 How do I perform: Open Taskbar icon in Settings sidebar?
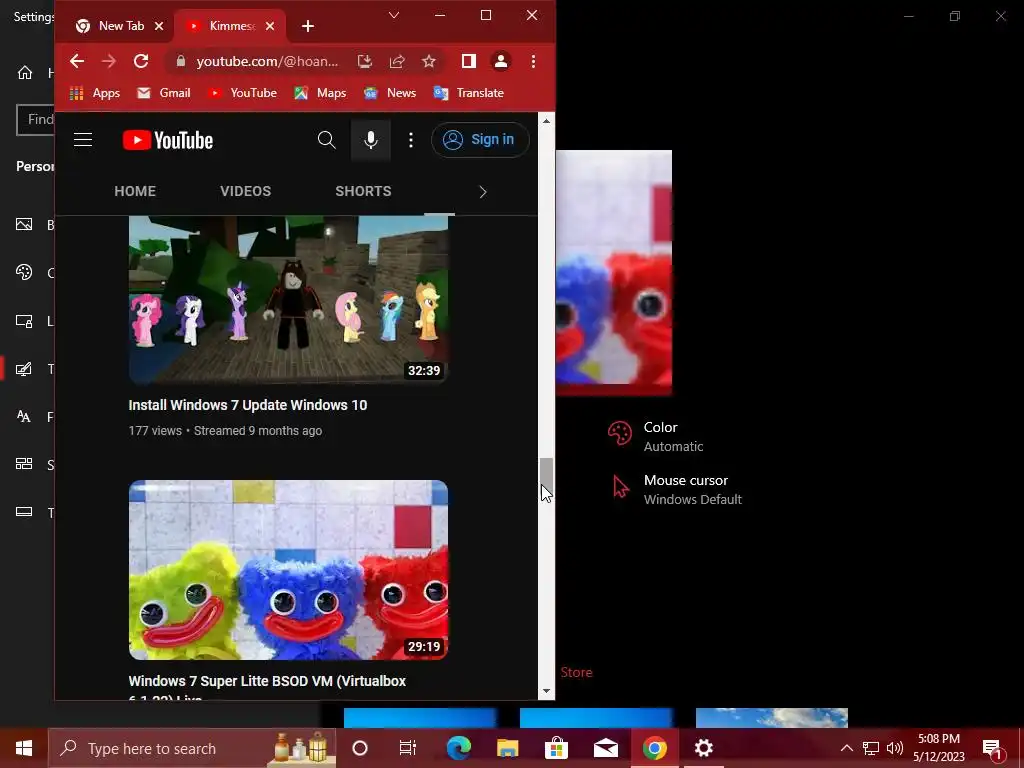point(24,512)
